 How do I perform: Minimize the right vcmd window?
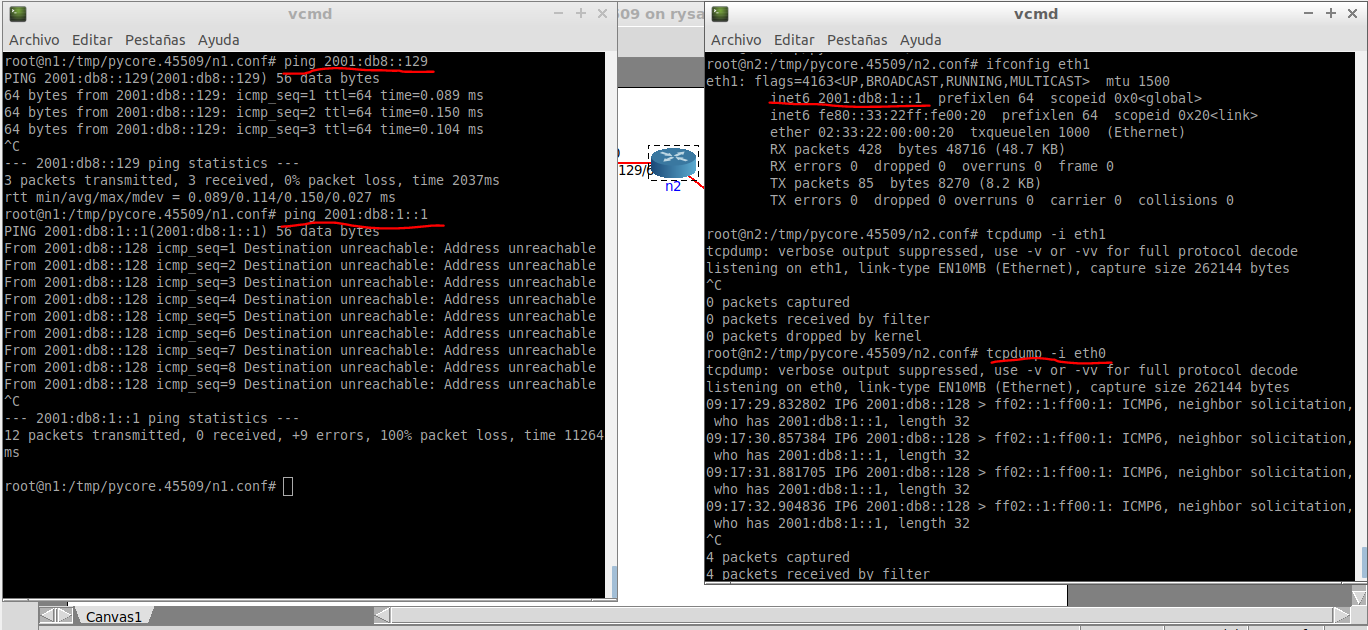(x=1310, y=14)
